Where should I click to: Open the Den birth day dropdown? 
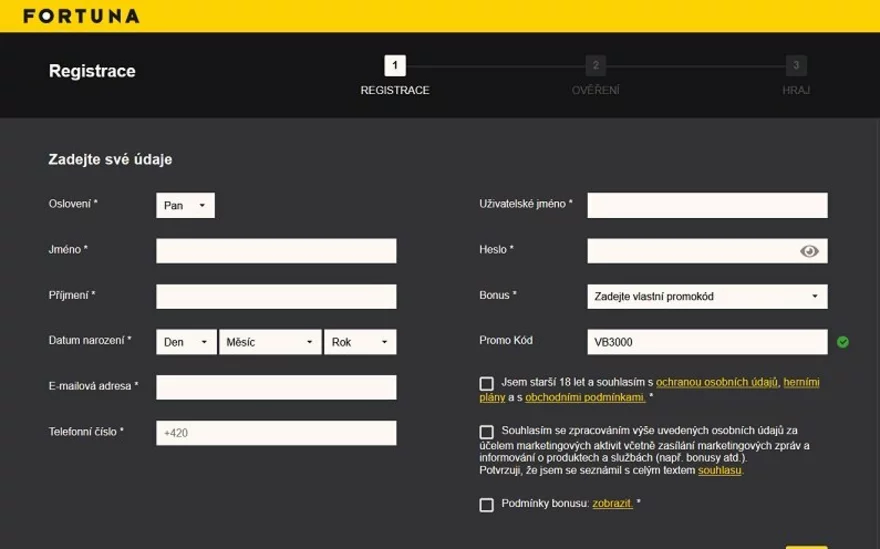(x=186, y=342)
